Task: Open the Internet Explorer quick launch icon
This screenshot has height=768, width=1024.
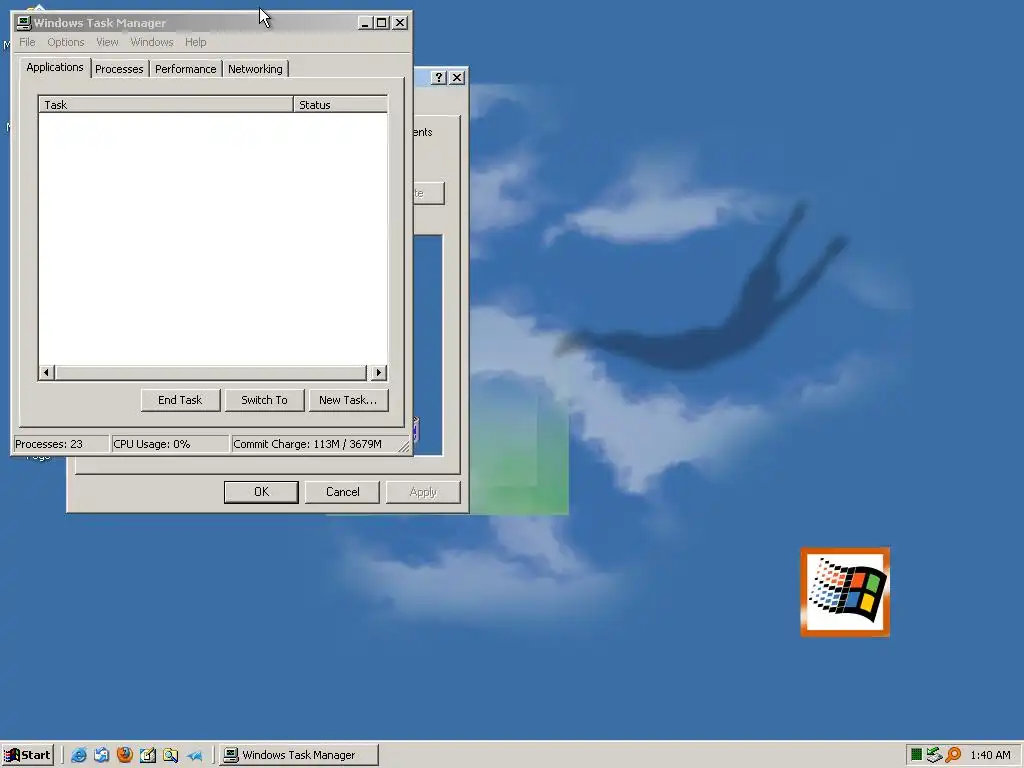Action: [x=79, y=755]
